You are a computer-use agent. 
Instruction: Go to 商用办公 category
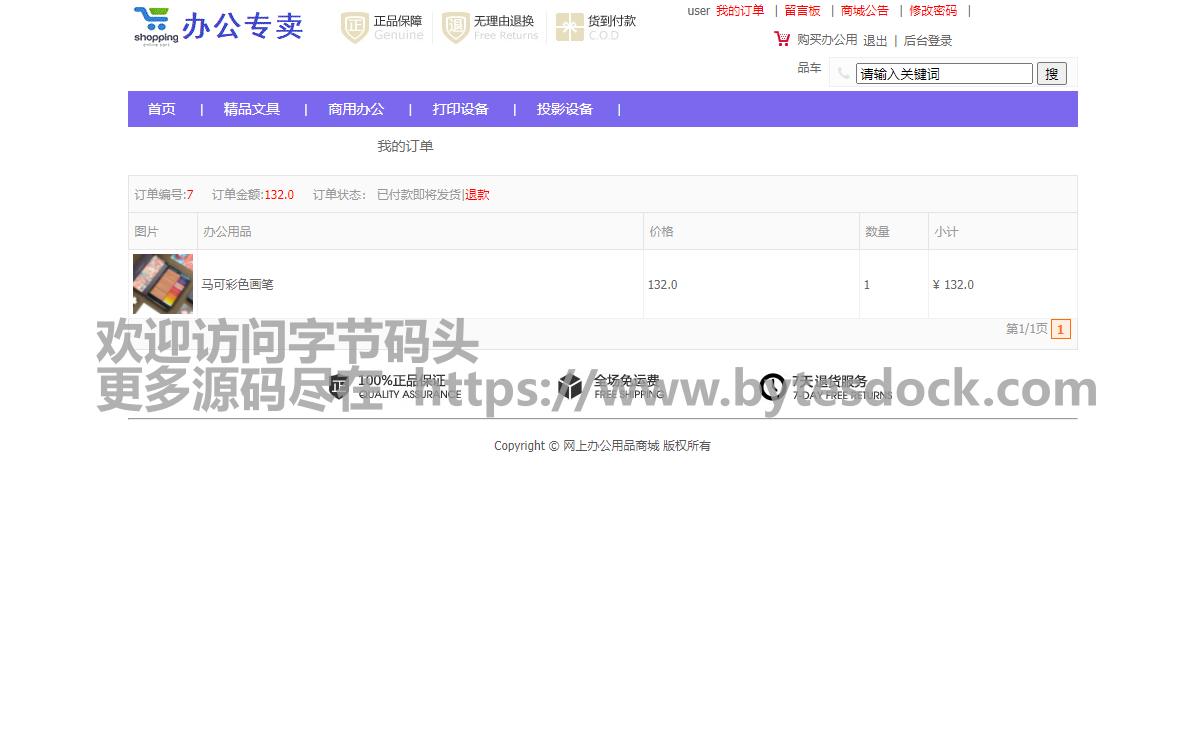(356, 109)
